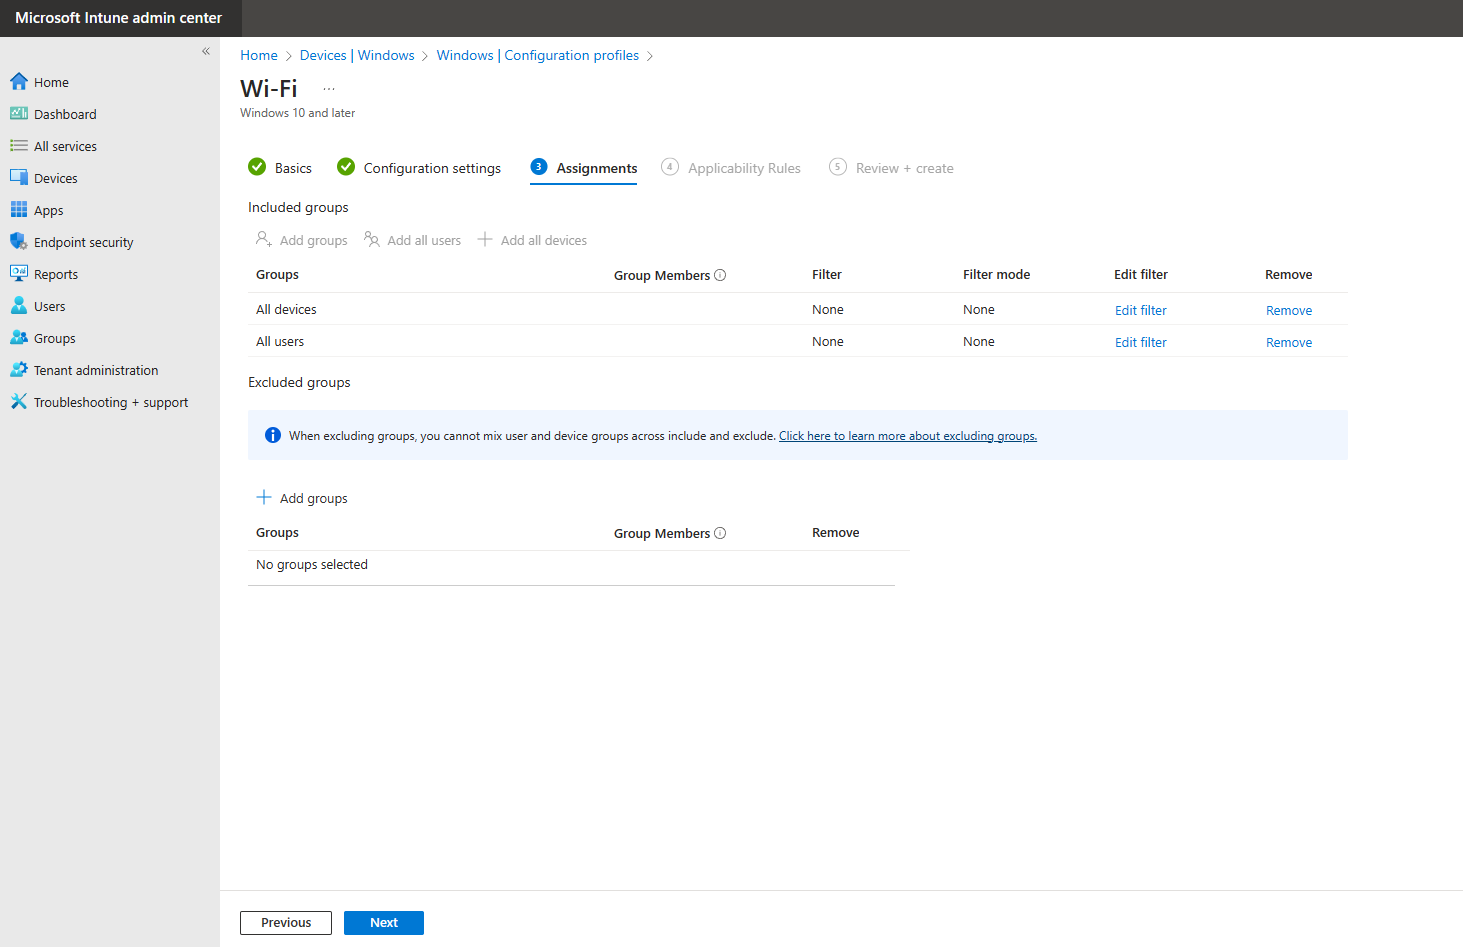Remove the All devices group
The height and width of the screenshot is (947, 1463).
[x=1289, y=310]
